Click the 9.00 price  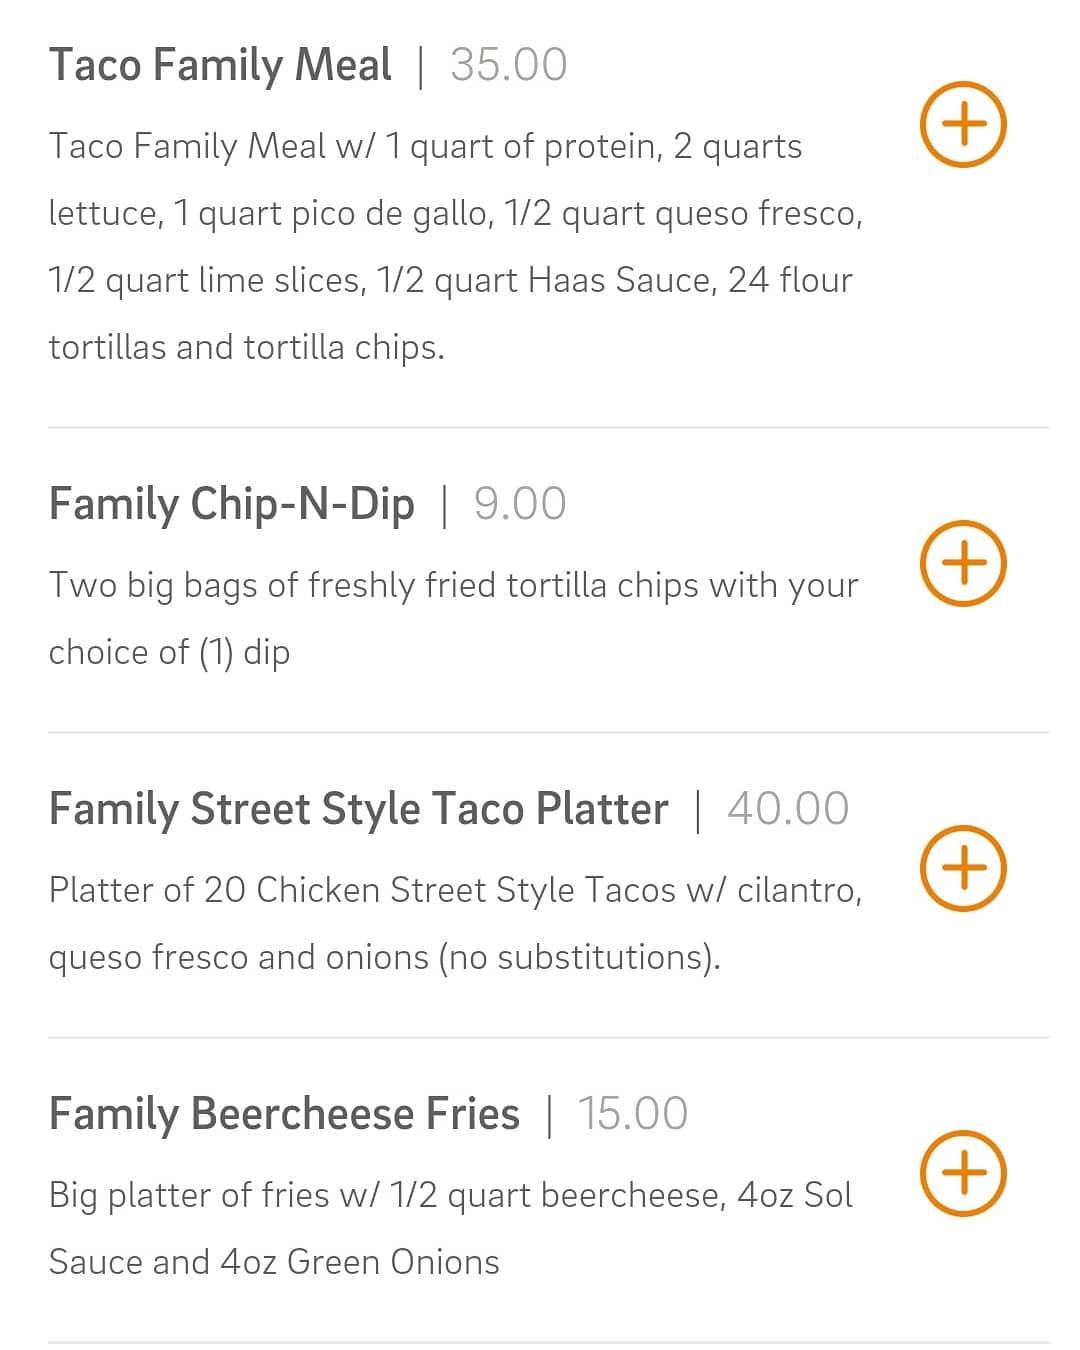click(x=520, y=504)
